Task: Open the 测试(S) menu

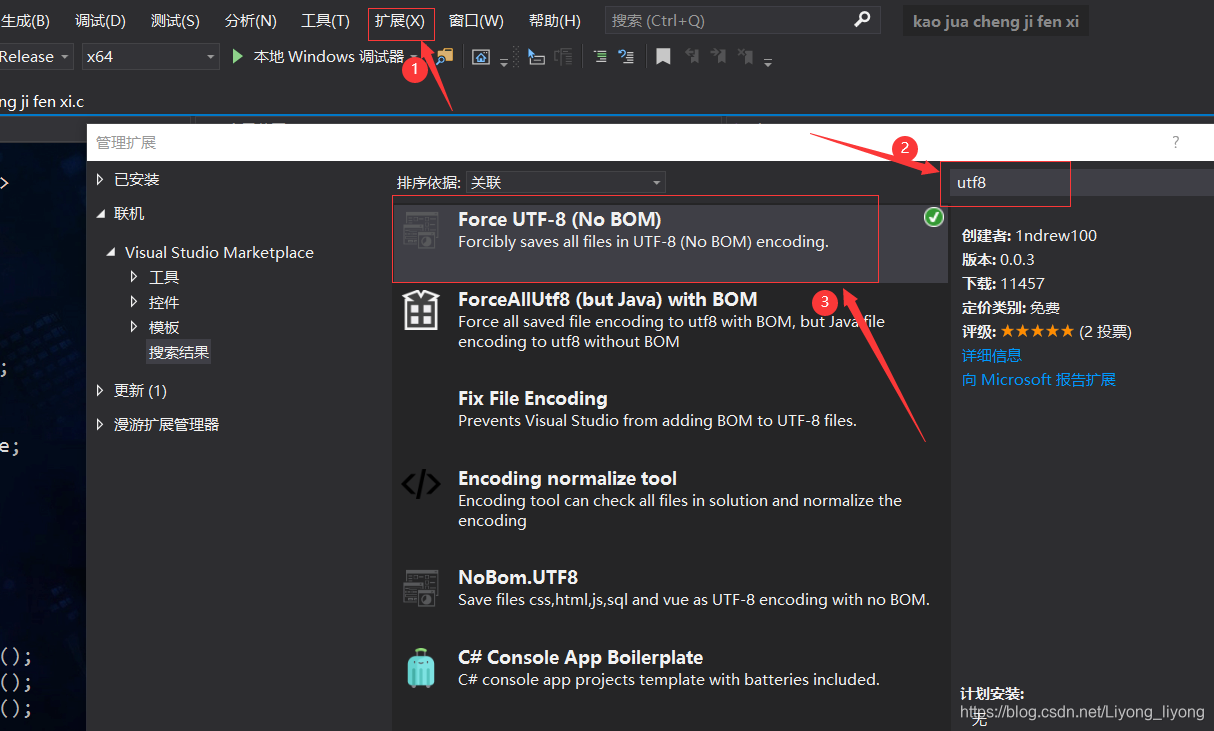Action: (175, 21)
